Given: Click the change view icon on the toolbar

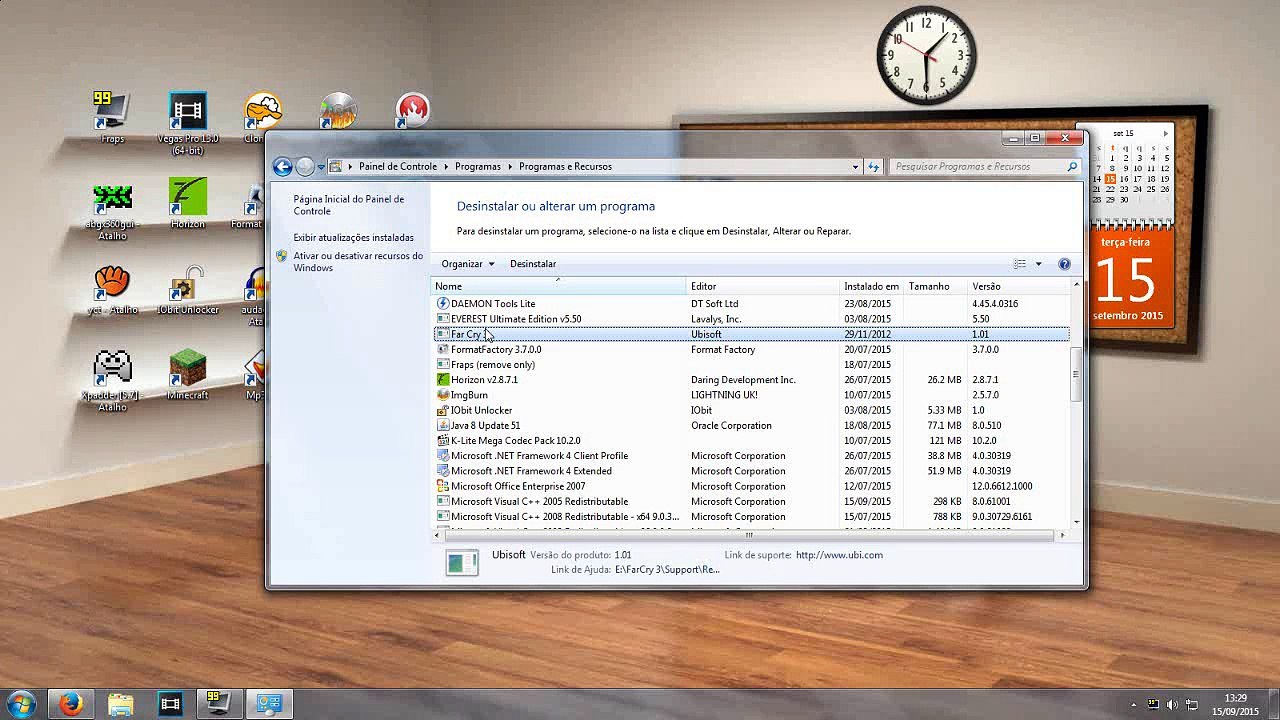Looking at the screenshot, I should tap(1020, 264).
